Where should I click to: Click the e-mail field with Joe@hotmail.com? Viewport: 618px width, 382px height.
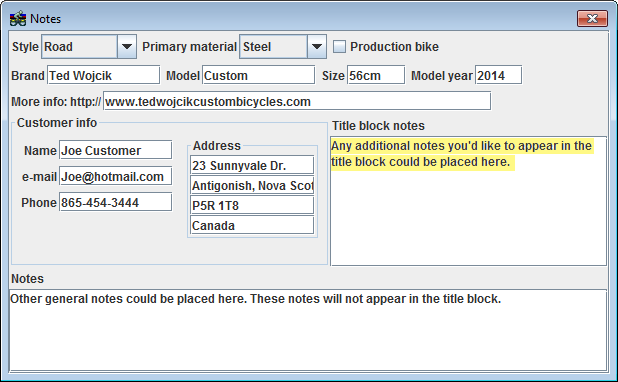point(115,176)
